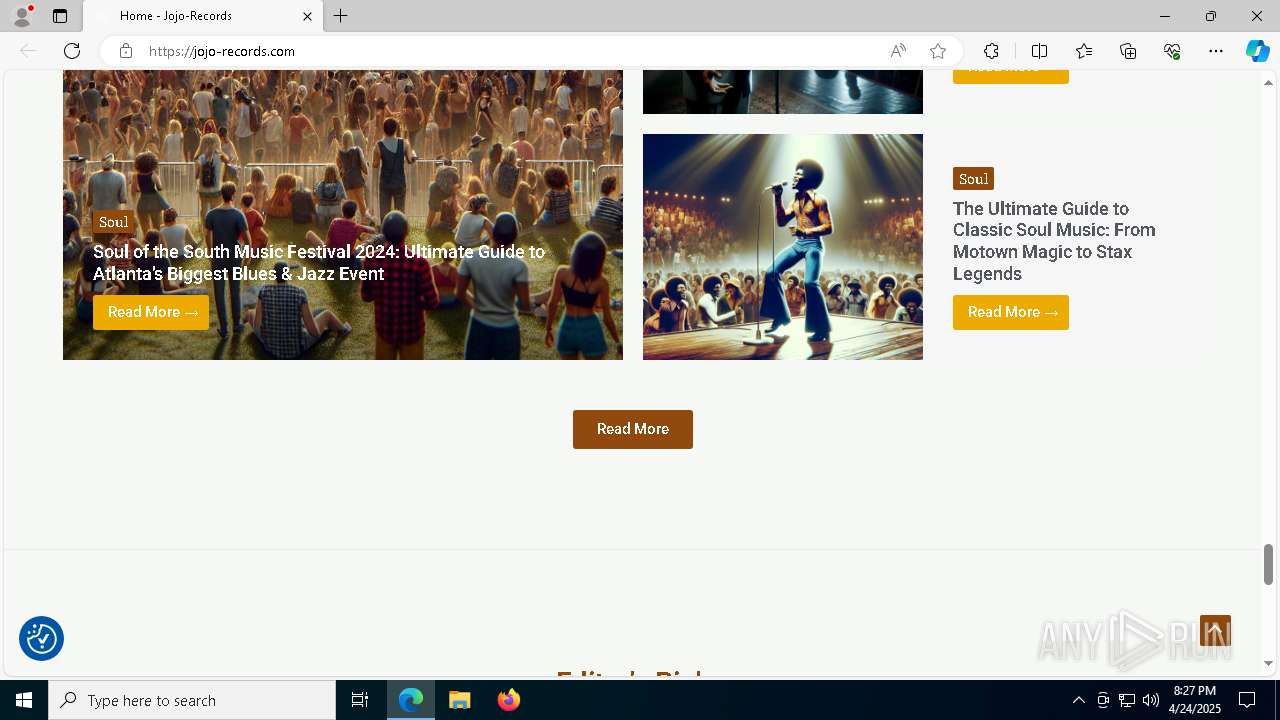The height and width of the screenshot is (720, 1280).
Task: Click Read More for Classic Soul guide
Action: (x=1011, y=312)
